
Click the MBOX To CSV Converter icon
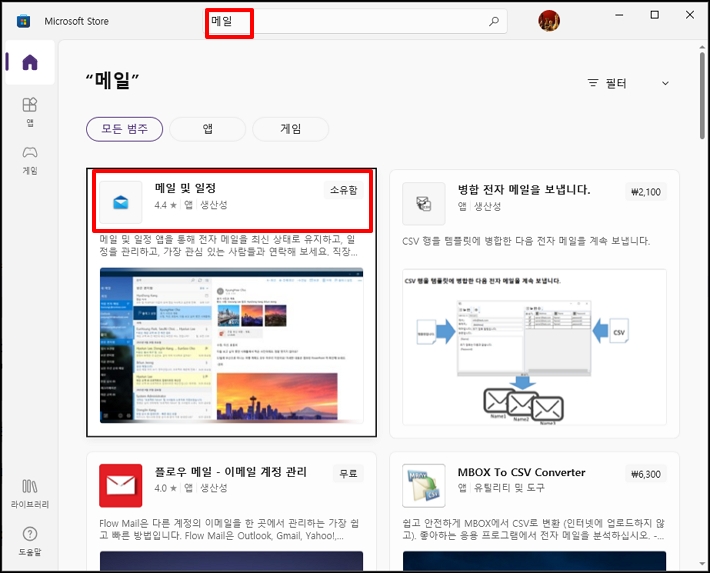click(x=424, y=486)
